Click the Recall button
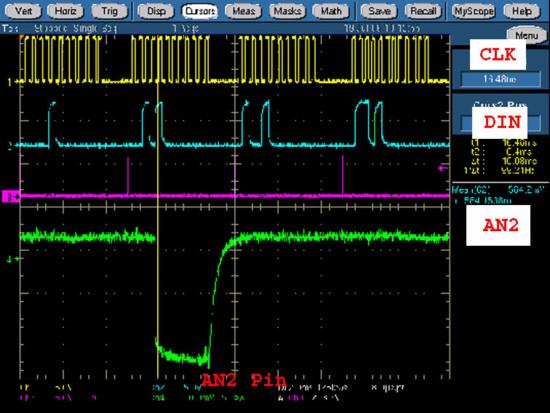Screen dimensions: 550x413 tap(423, 11)
